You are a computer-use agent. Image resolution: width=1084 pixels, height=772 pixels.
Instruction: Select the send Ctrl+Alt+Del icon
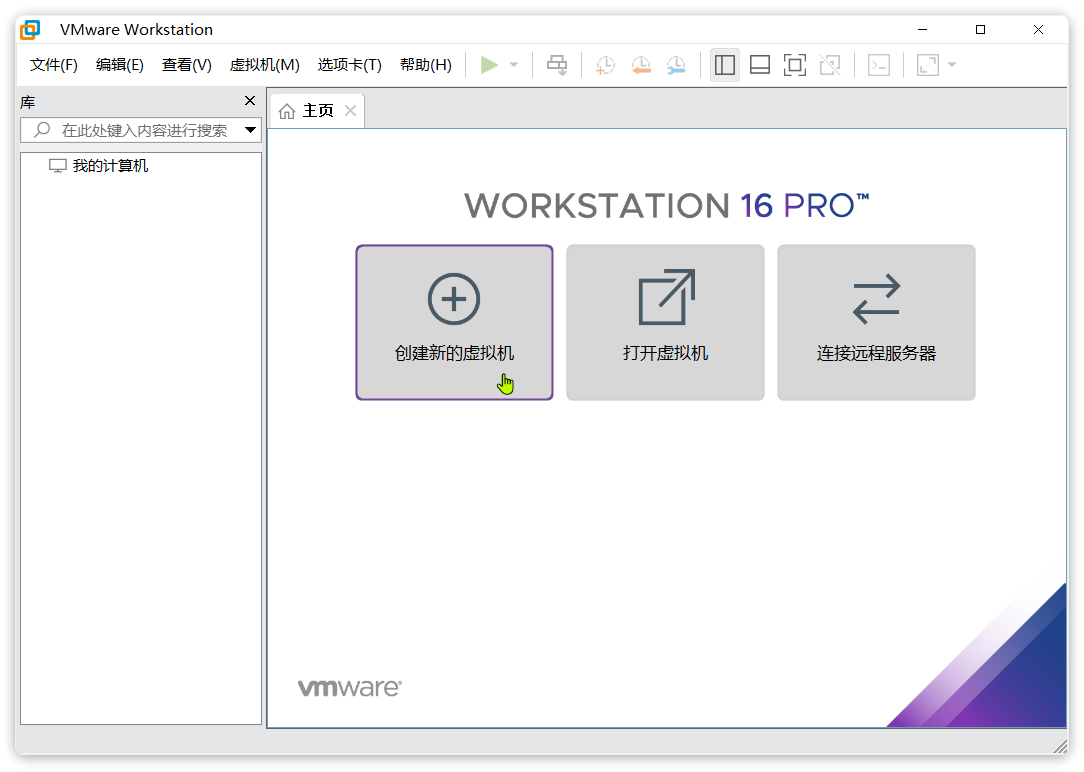pos(557,65)
